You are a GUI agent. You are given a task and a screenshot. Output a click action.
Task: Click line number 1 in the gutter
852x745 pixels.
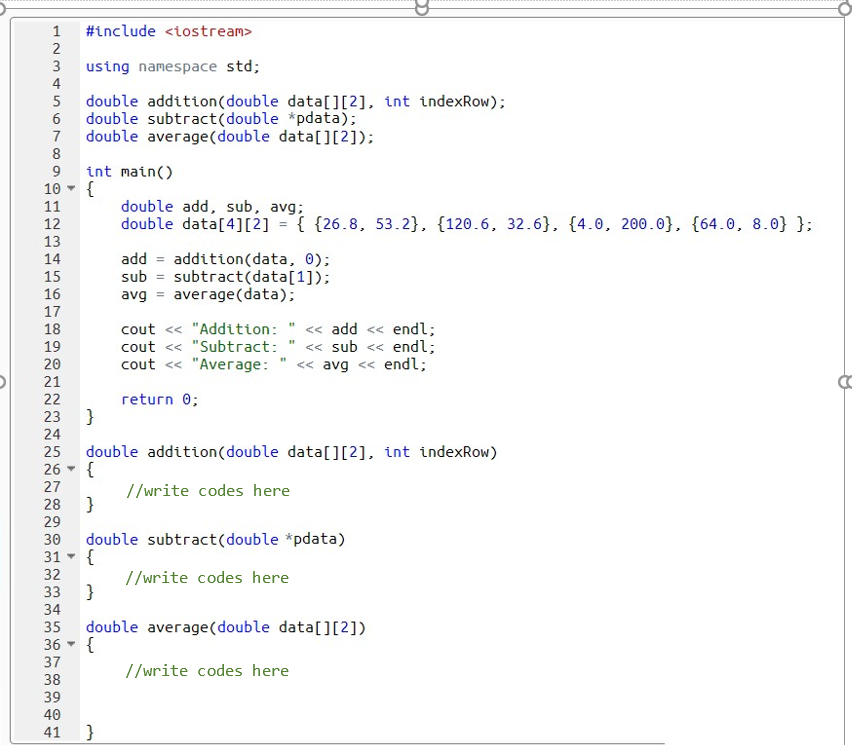[x=56, y=32]
